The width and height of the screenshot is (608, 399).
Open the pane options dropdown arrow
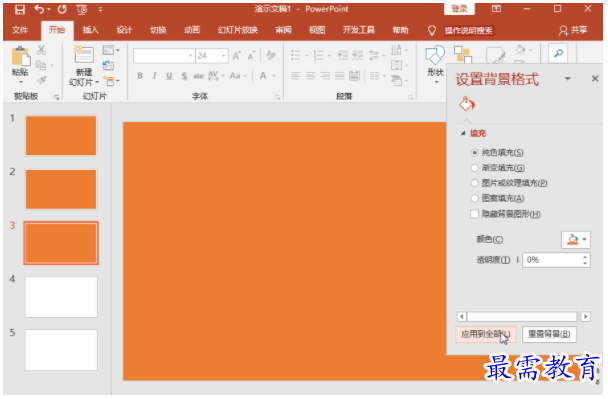[x=568, y=79]
